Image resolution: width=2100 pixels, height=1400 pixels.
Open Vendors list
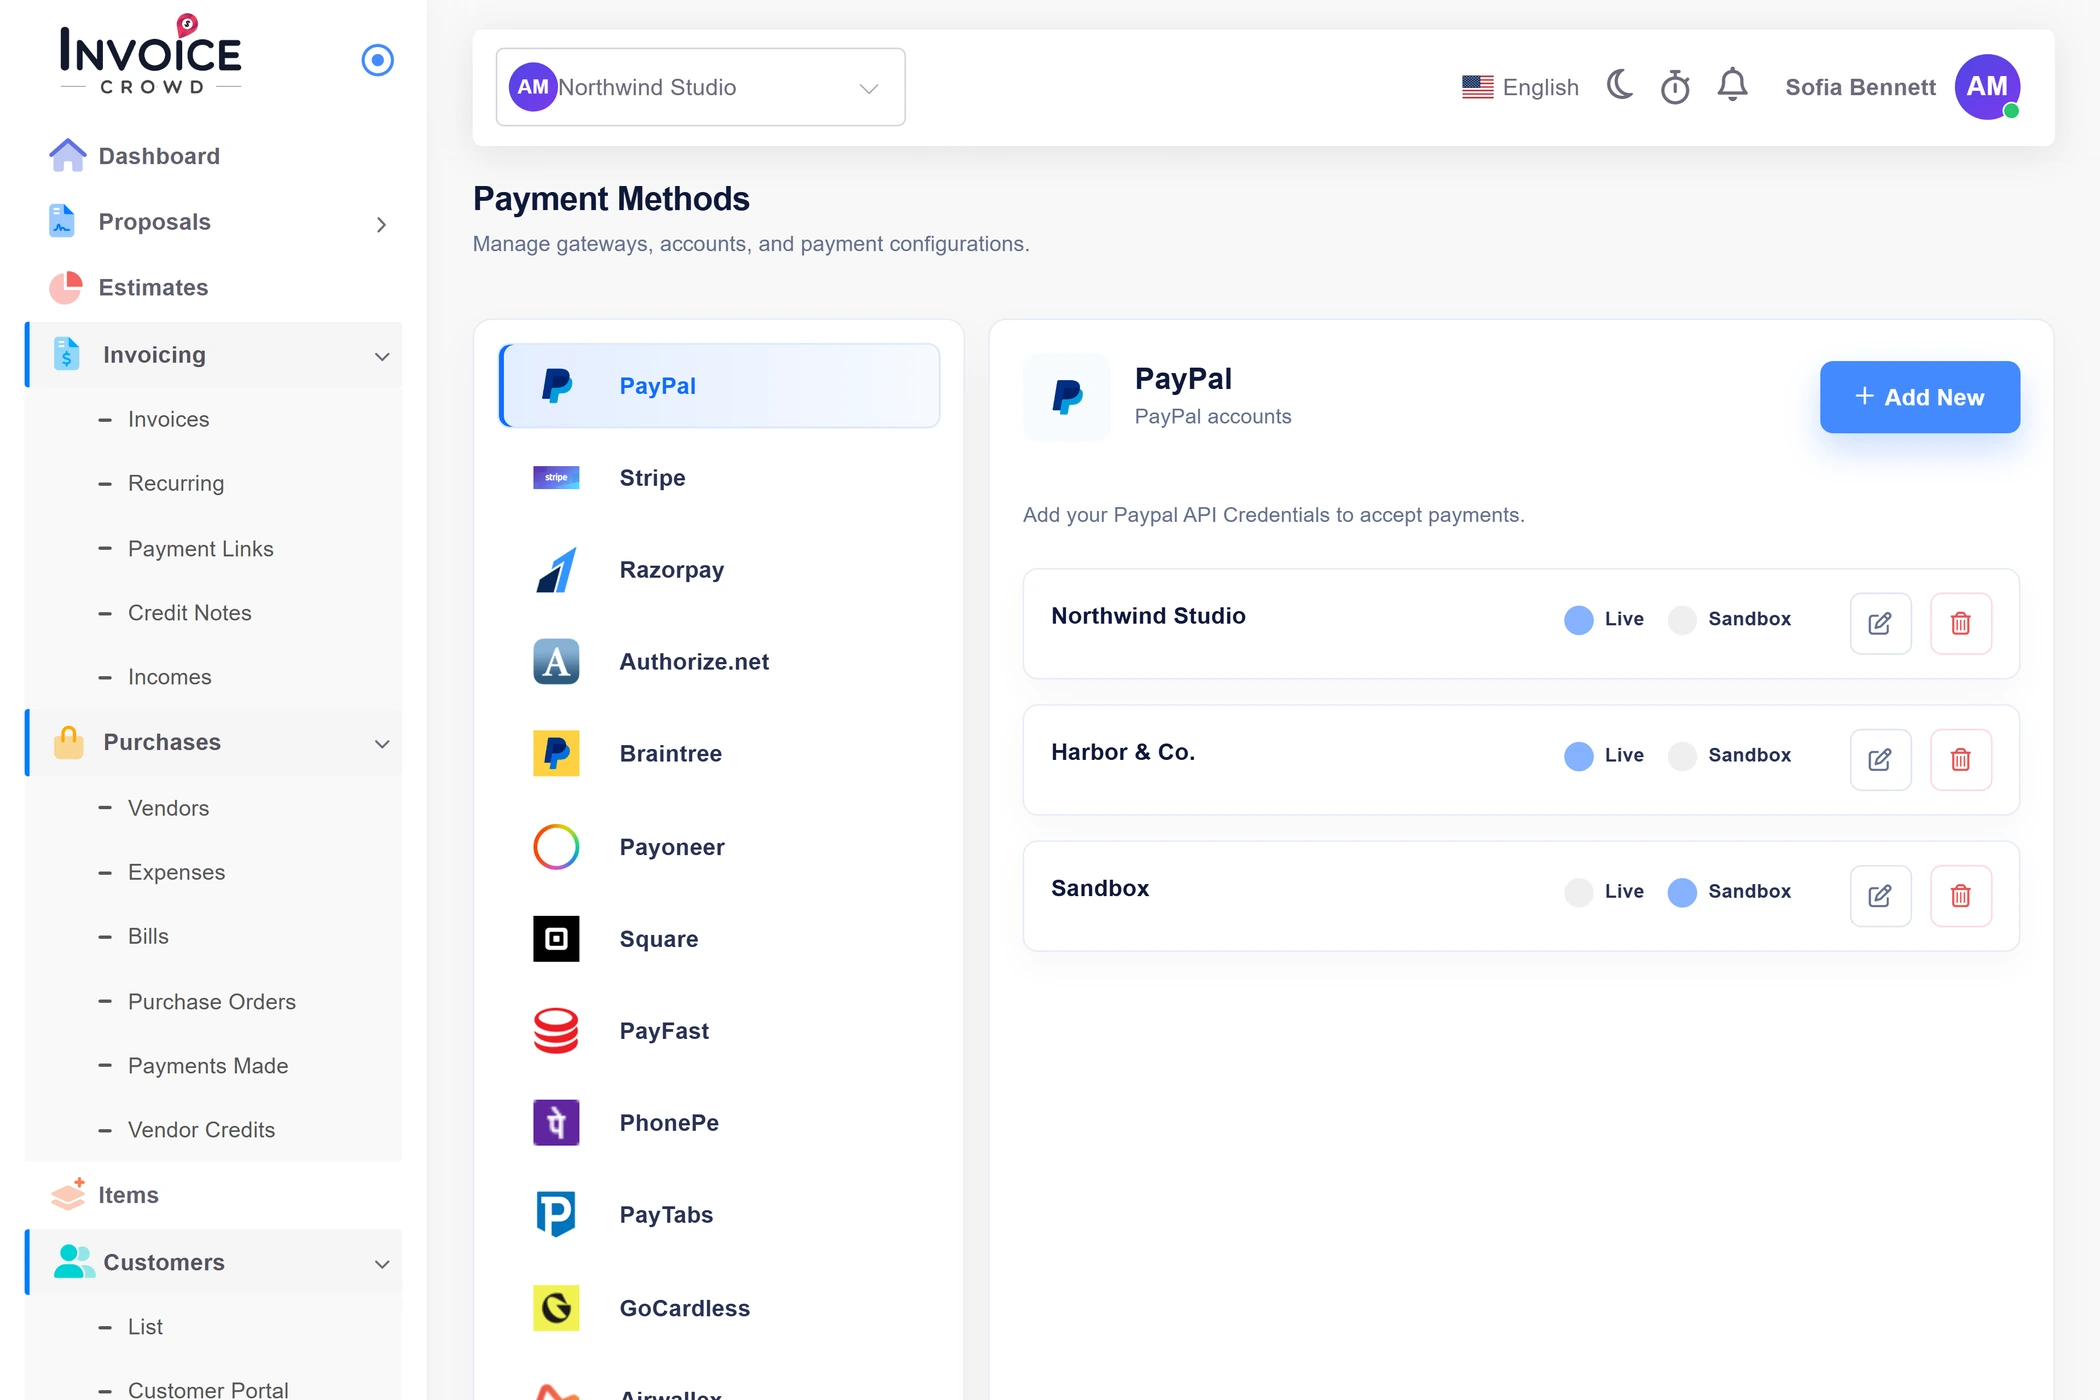168,808
